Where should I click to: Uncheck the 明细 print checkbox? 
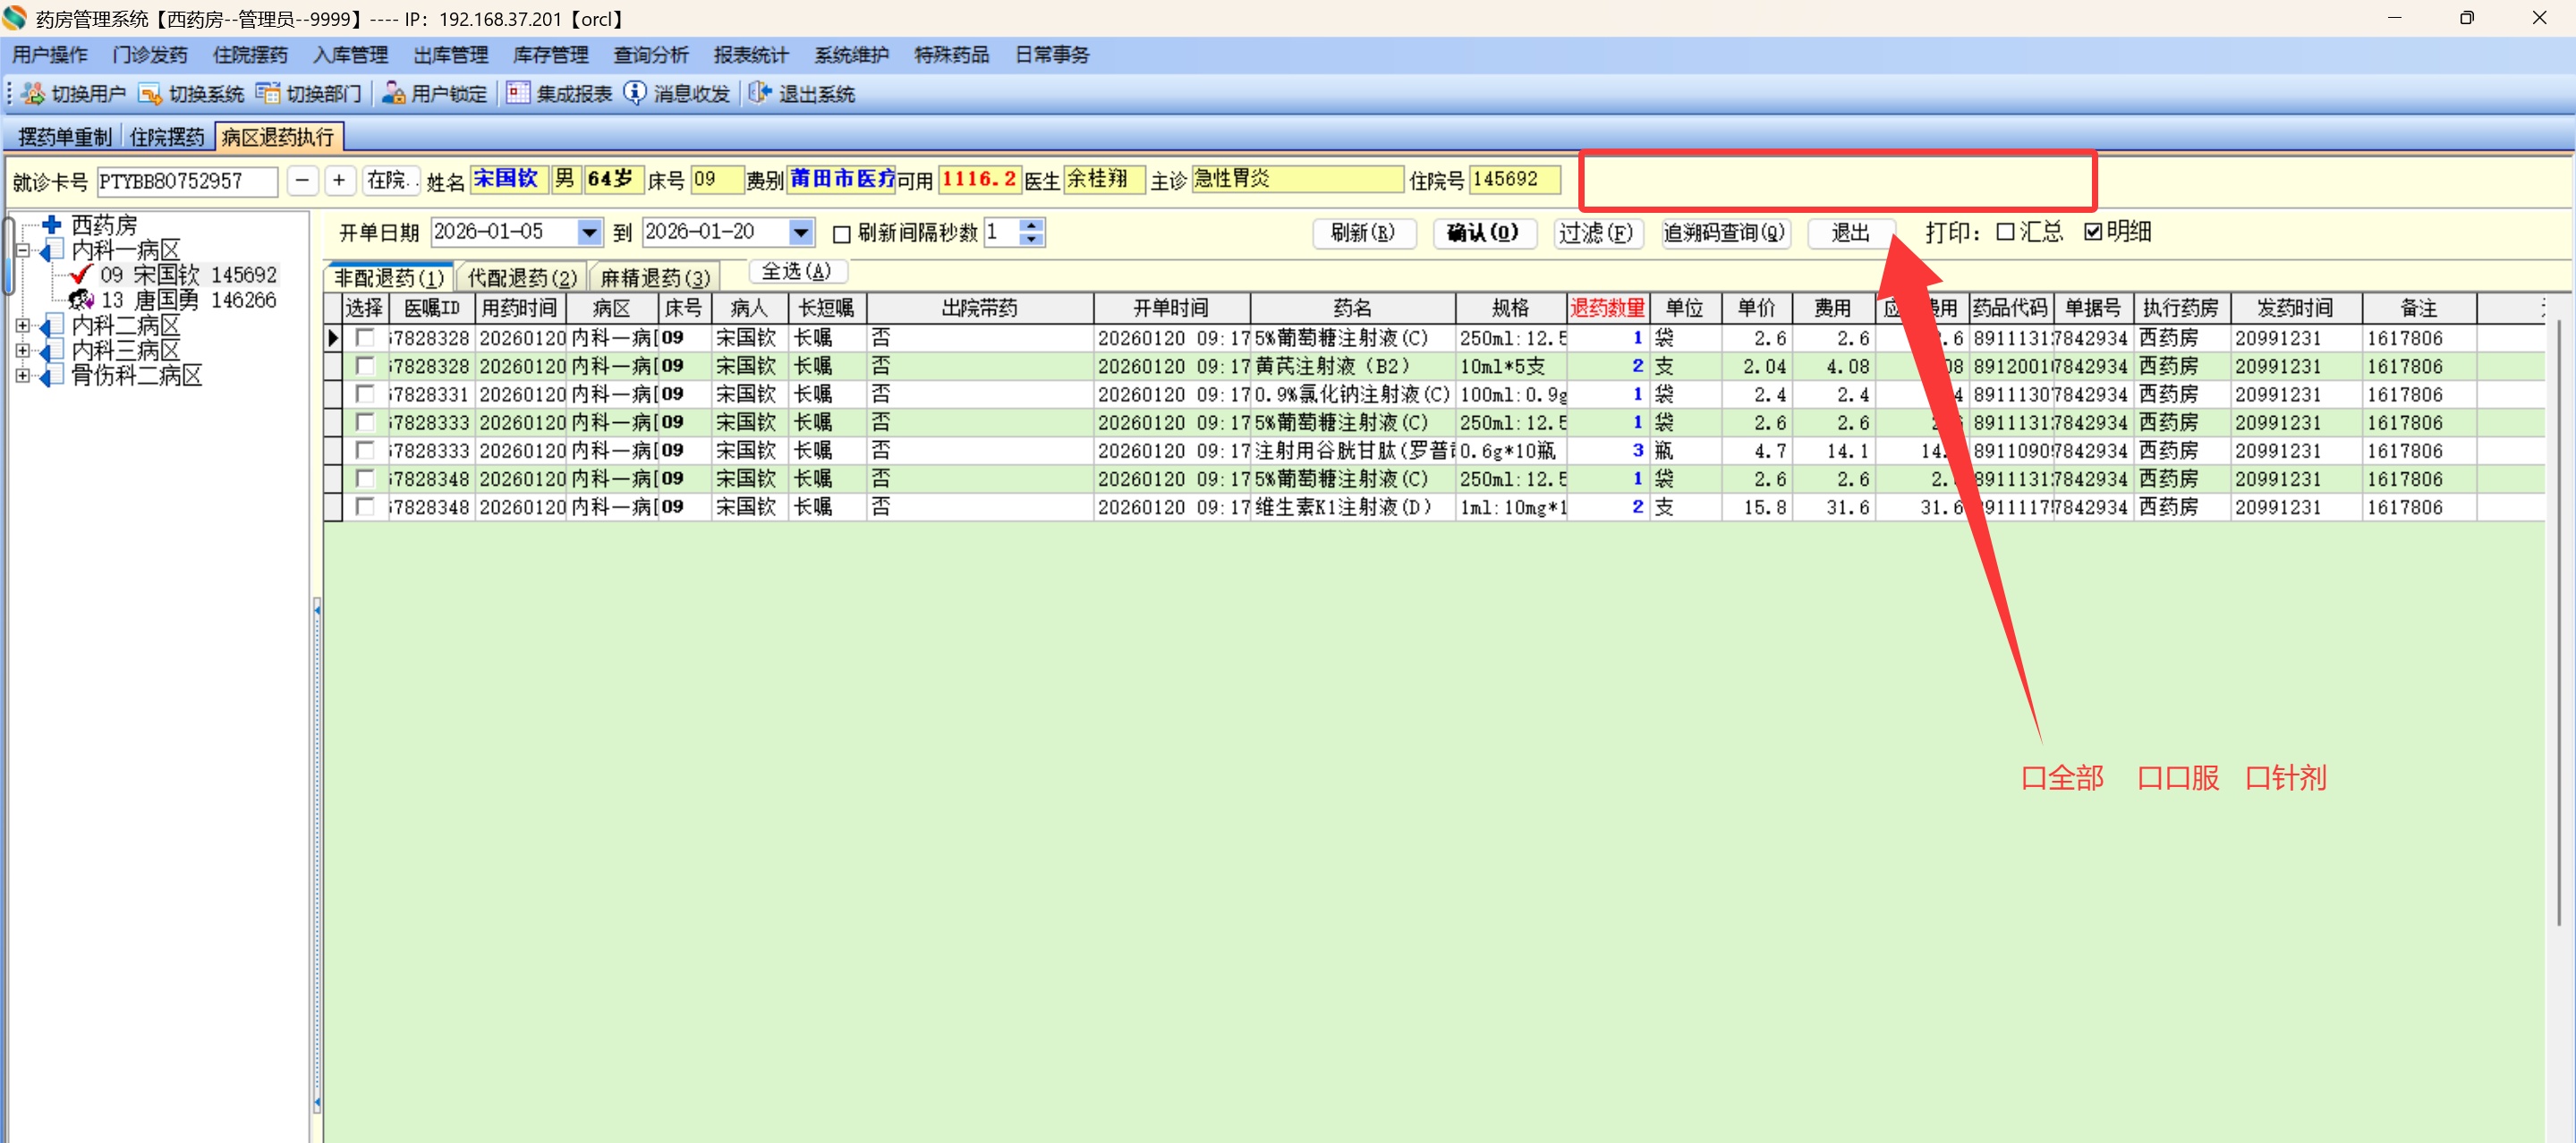2092,232
